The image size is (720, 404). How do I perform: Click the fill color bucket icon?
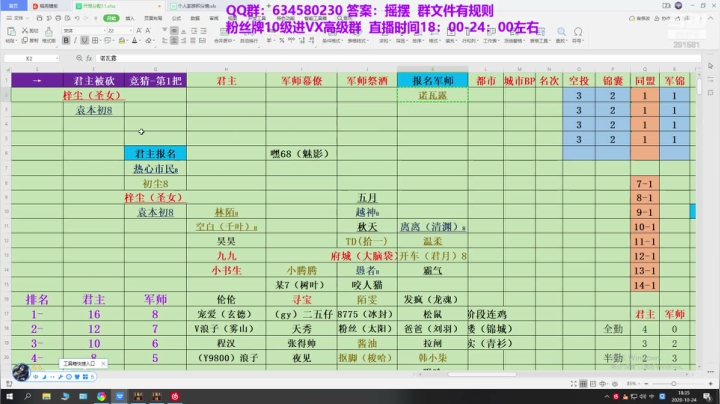pos(122,40)
